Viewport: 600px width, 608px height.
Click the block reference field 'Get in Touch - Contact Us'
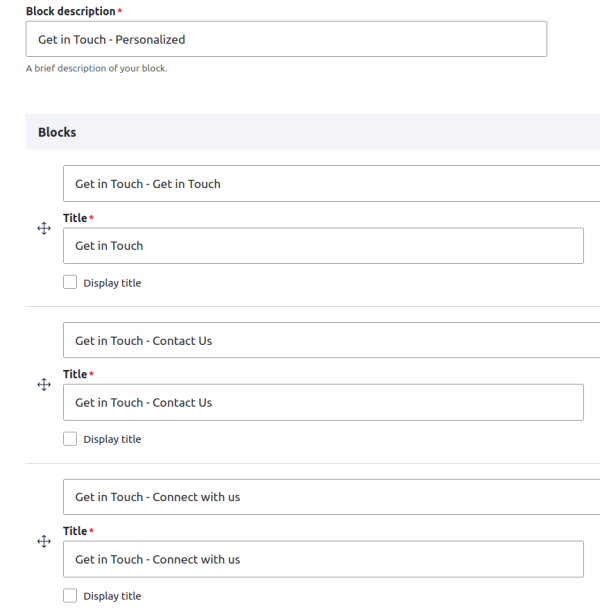pos(330,341)
